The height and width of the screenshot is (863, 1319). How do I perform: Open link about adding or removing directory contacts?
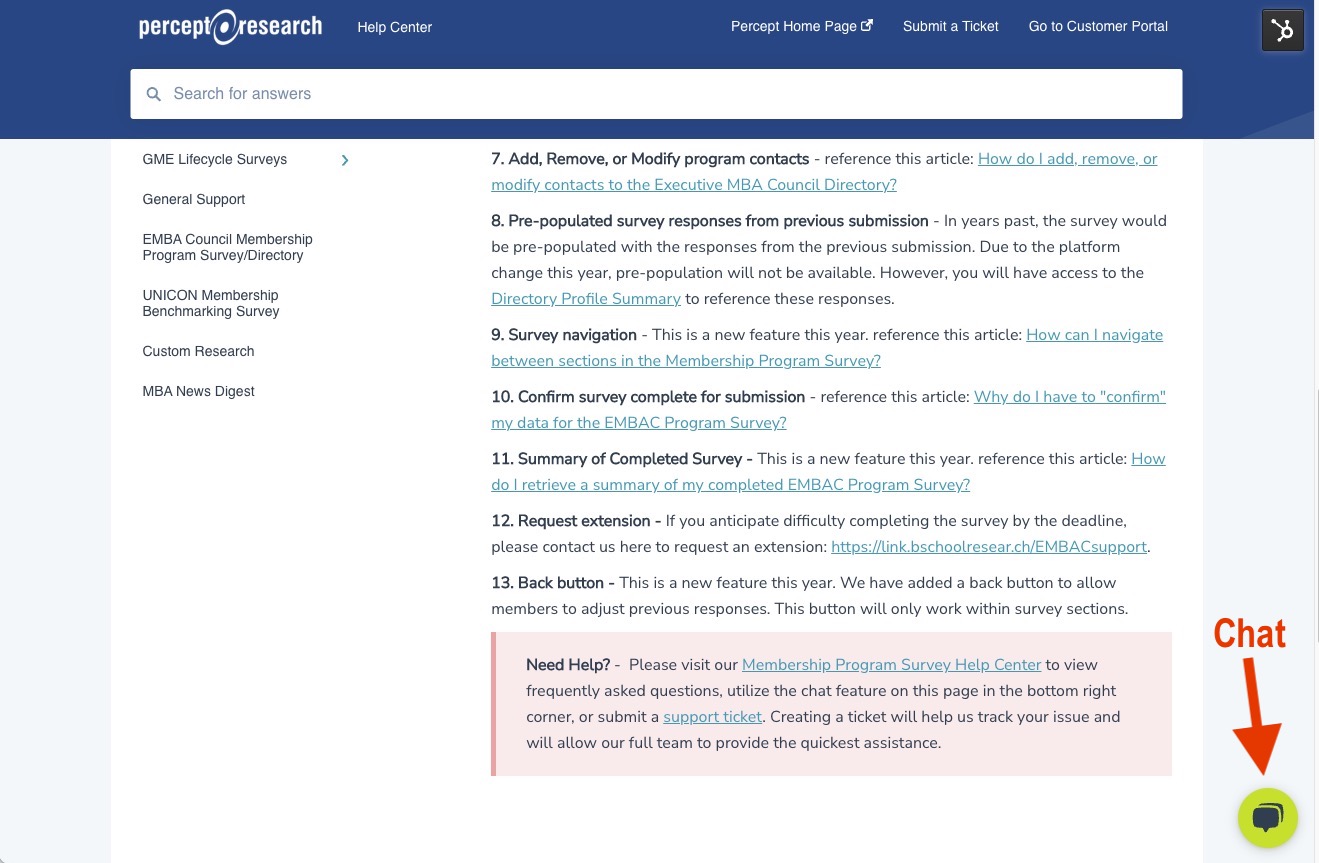pyautogui.click(x=824, y=172)
